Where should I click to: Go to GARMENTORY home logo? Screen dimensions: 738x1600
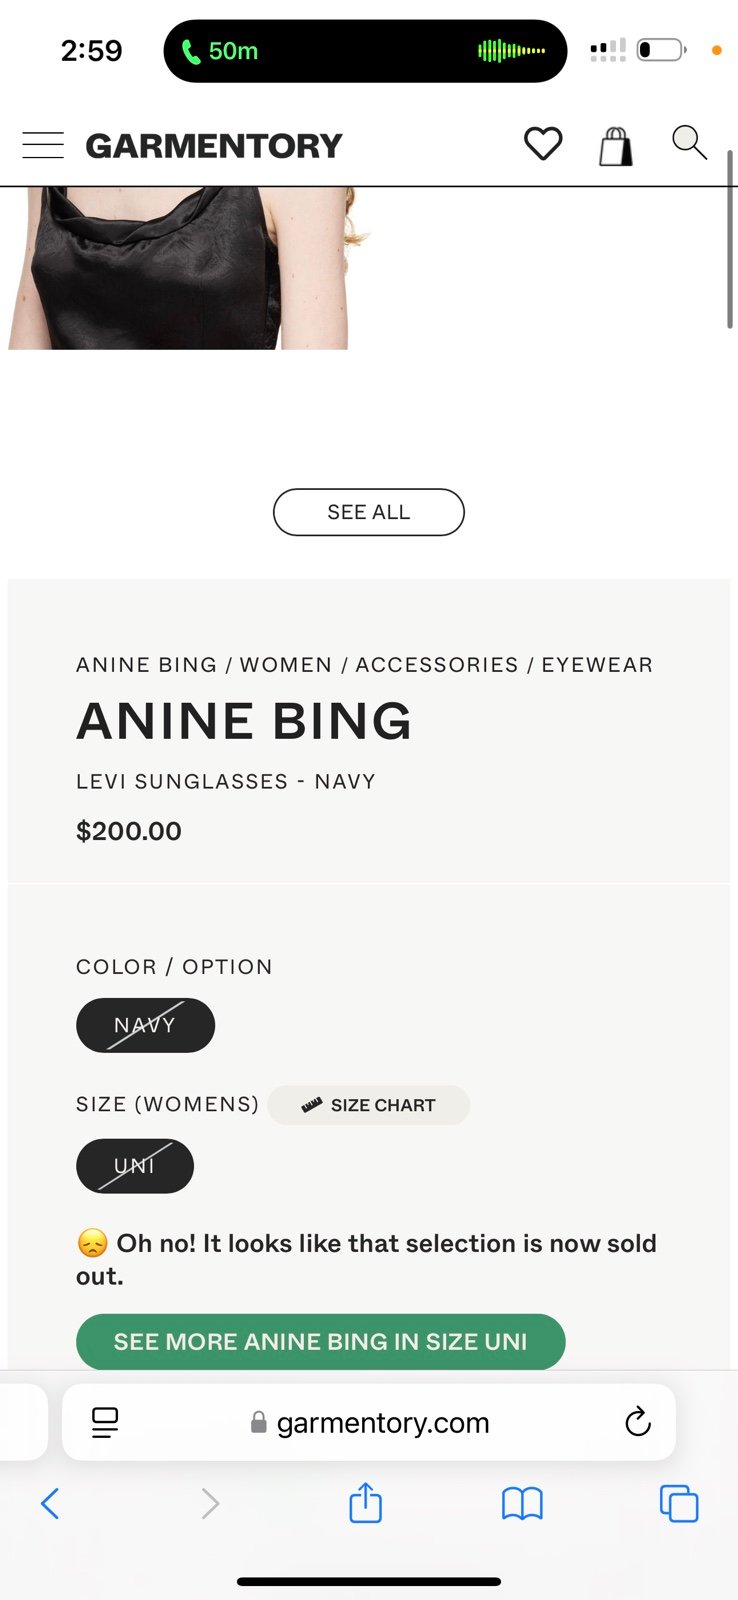pyautogui.click(x=214, y=146)
